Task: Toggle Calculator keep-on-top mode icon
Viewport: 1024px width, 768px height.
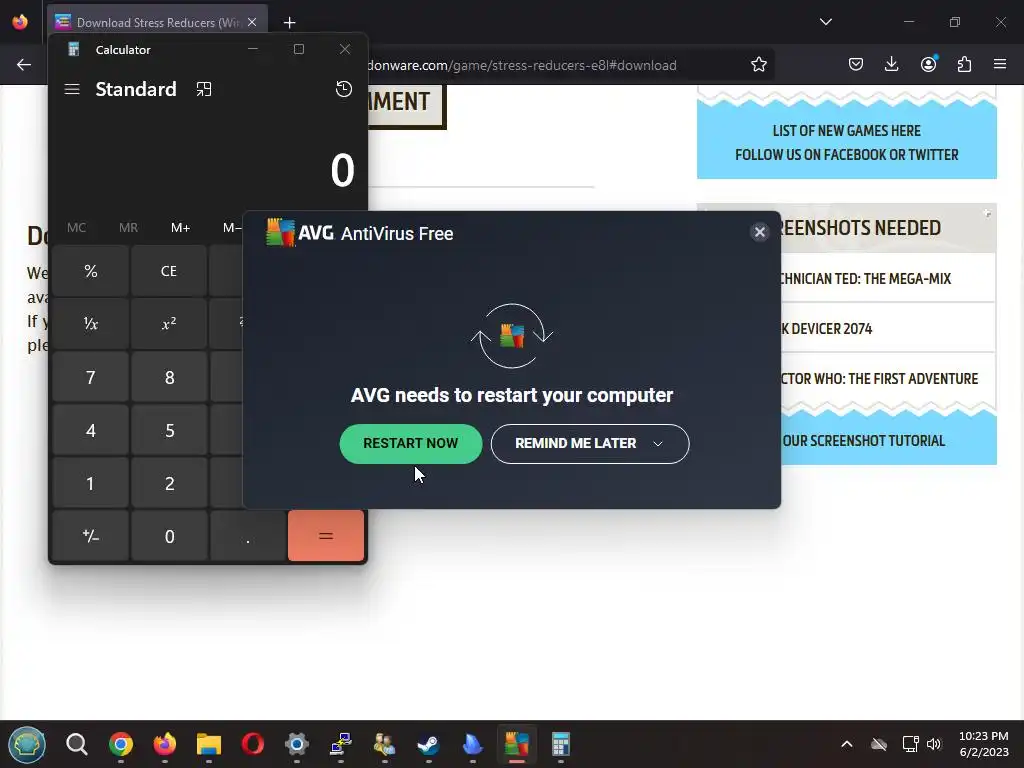Action: pos(204,89)
